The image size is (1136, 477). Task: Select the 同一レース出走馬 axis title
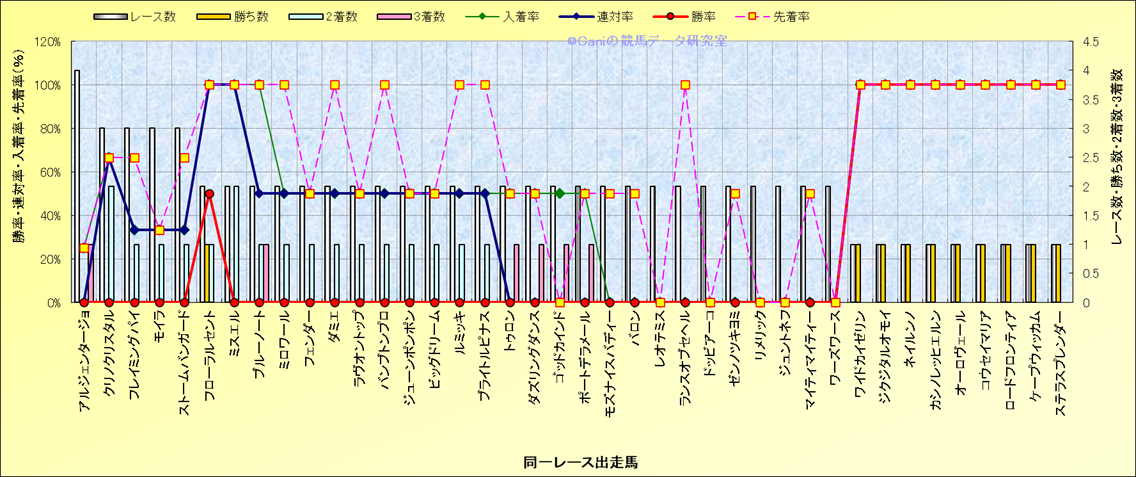[567, 461]
